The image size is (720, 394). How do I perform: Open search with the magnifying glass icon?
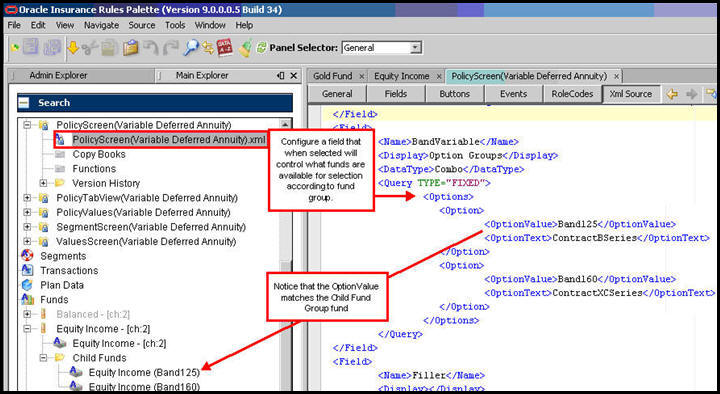(191, 48)
